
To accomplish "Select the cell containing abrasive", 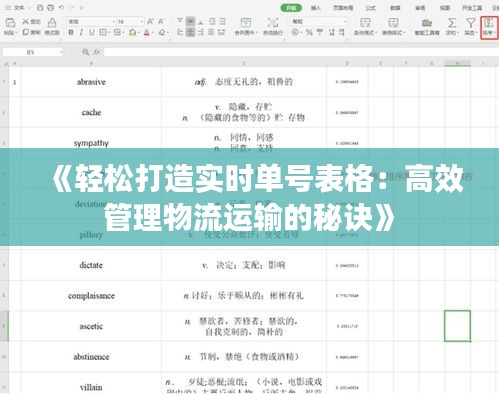I will click(x=91, y=82).
